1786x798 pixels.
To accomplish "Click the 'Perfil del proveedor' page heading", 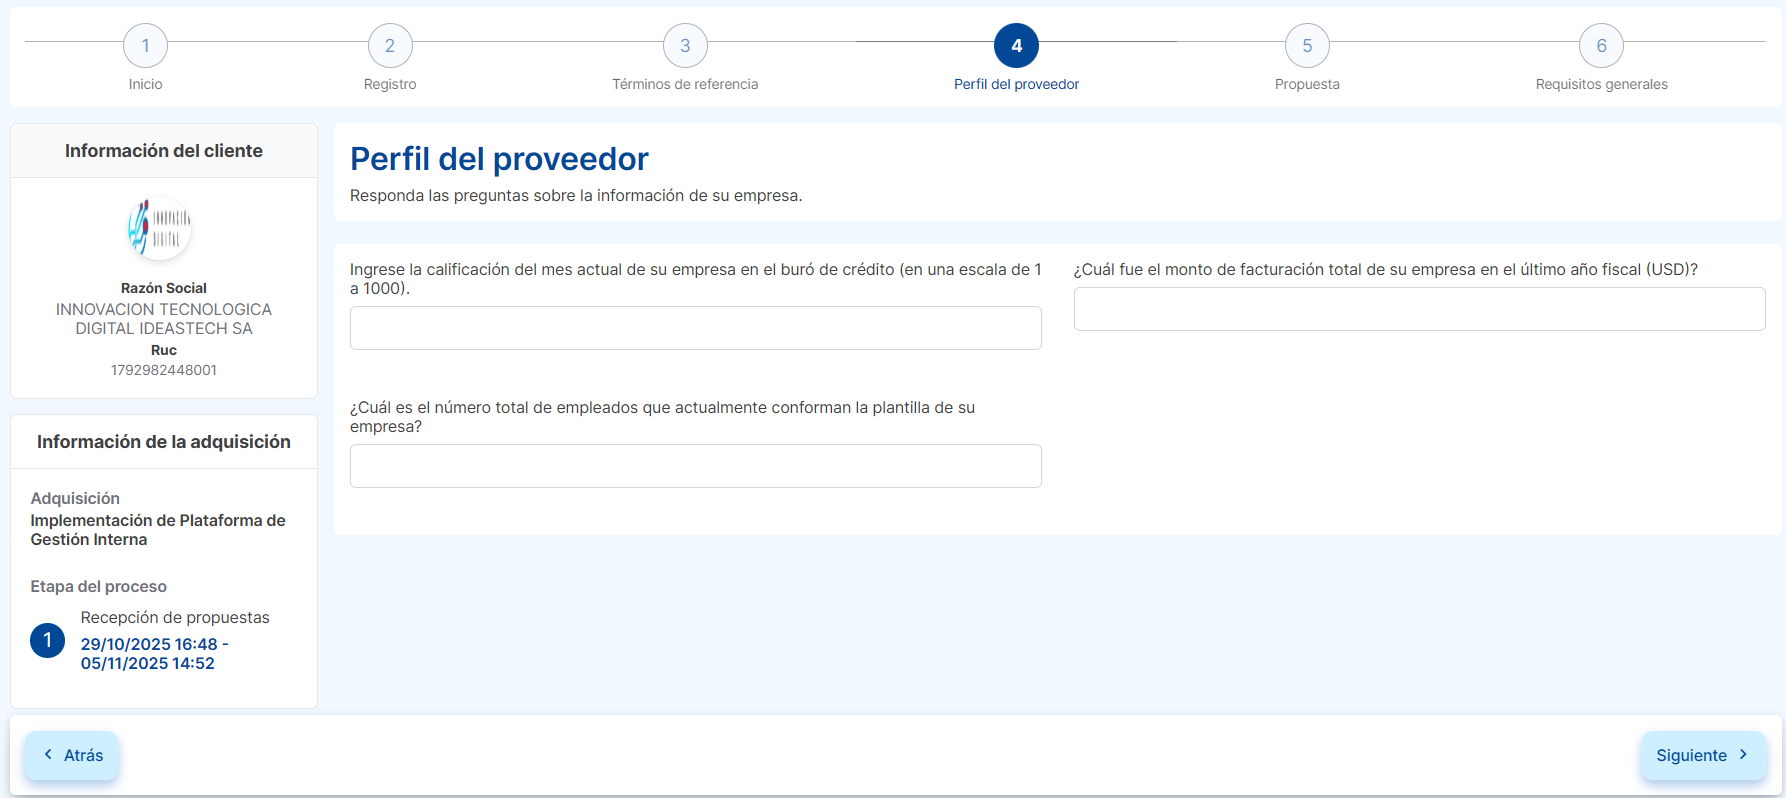I will coord(499,159).
